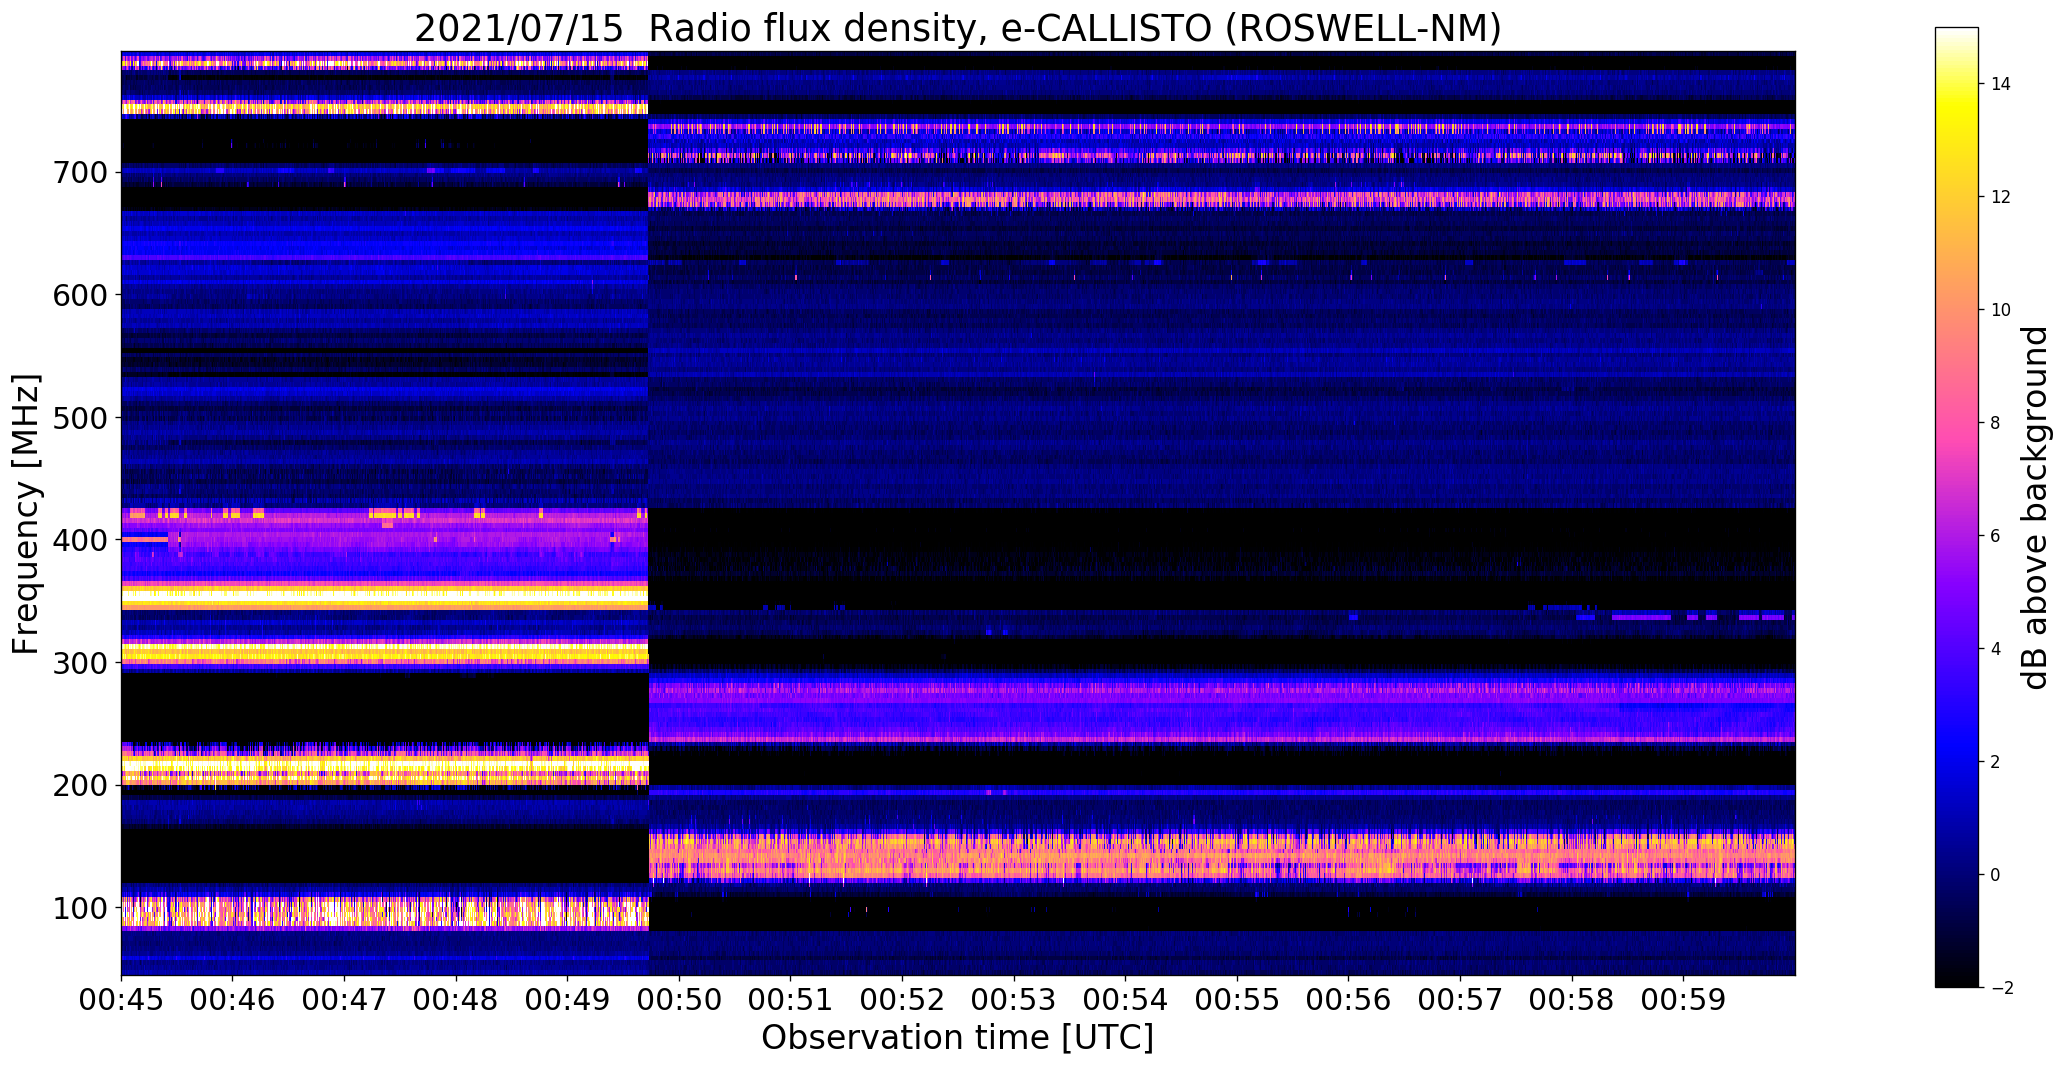This screenshot has width=2066, height=1067.
Task: Click the colorbar tick label 6
Action: coord(1995,536)
